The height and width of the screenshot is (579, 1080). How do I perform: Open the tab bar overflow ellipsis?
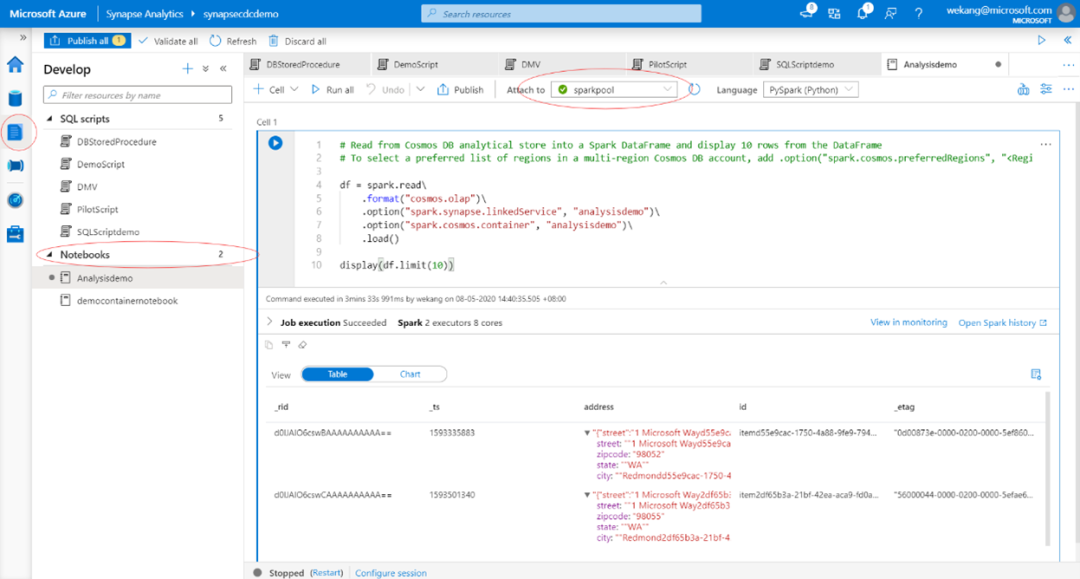click(1068, 65)
